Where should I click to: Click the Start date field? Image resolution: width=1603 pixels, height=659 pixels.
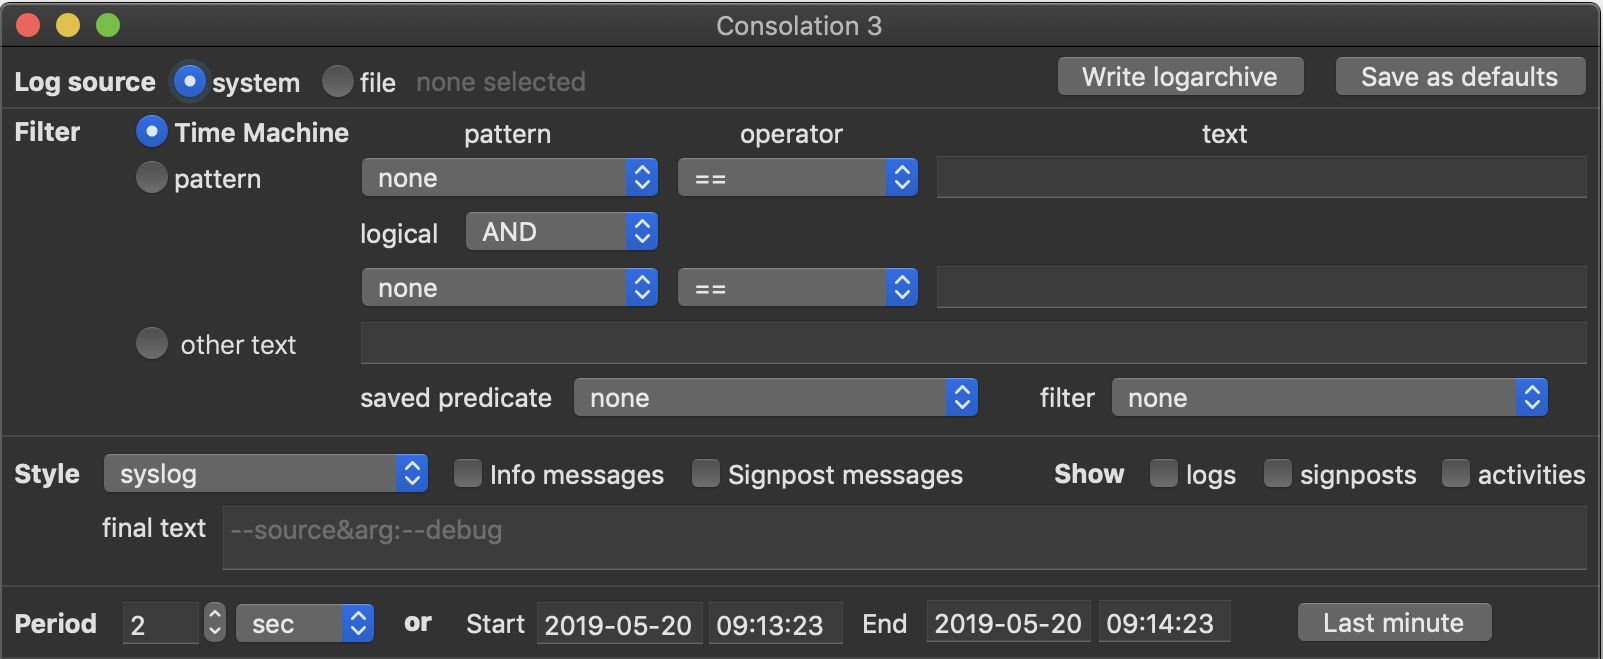tap(619, 624)
